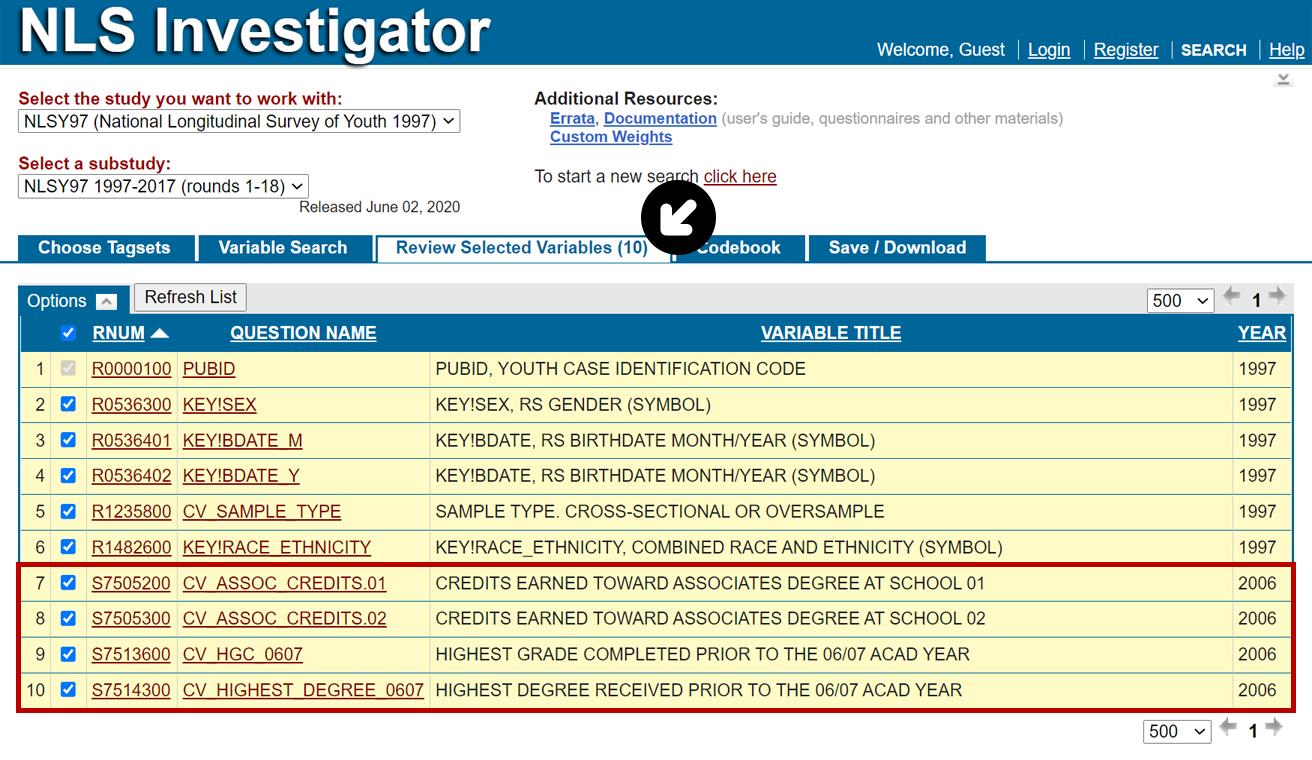The image size is (1312, 760).
Task: Open the Save / Download tab
Action: (897, 248)
